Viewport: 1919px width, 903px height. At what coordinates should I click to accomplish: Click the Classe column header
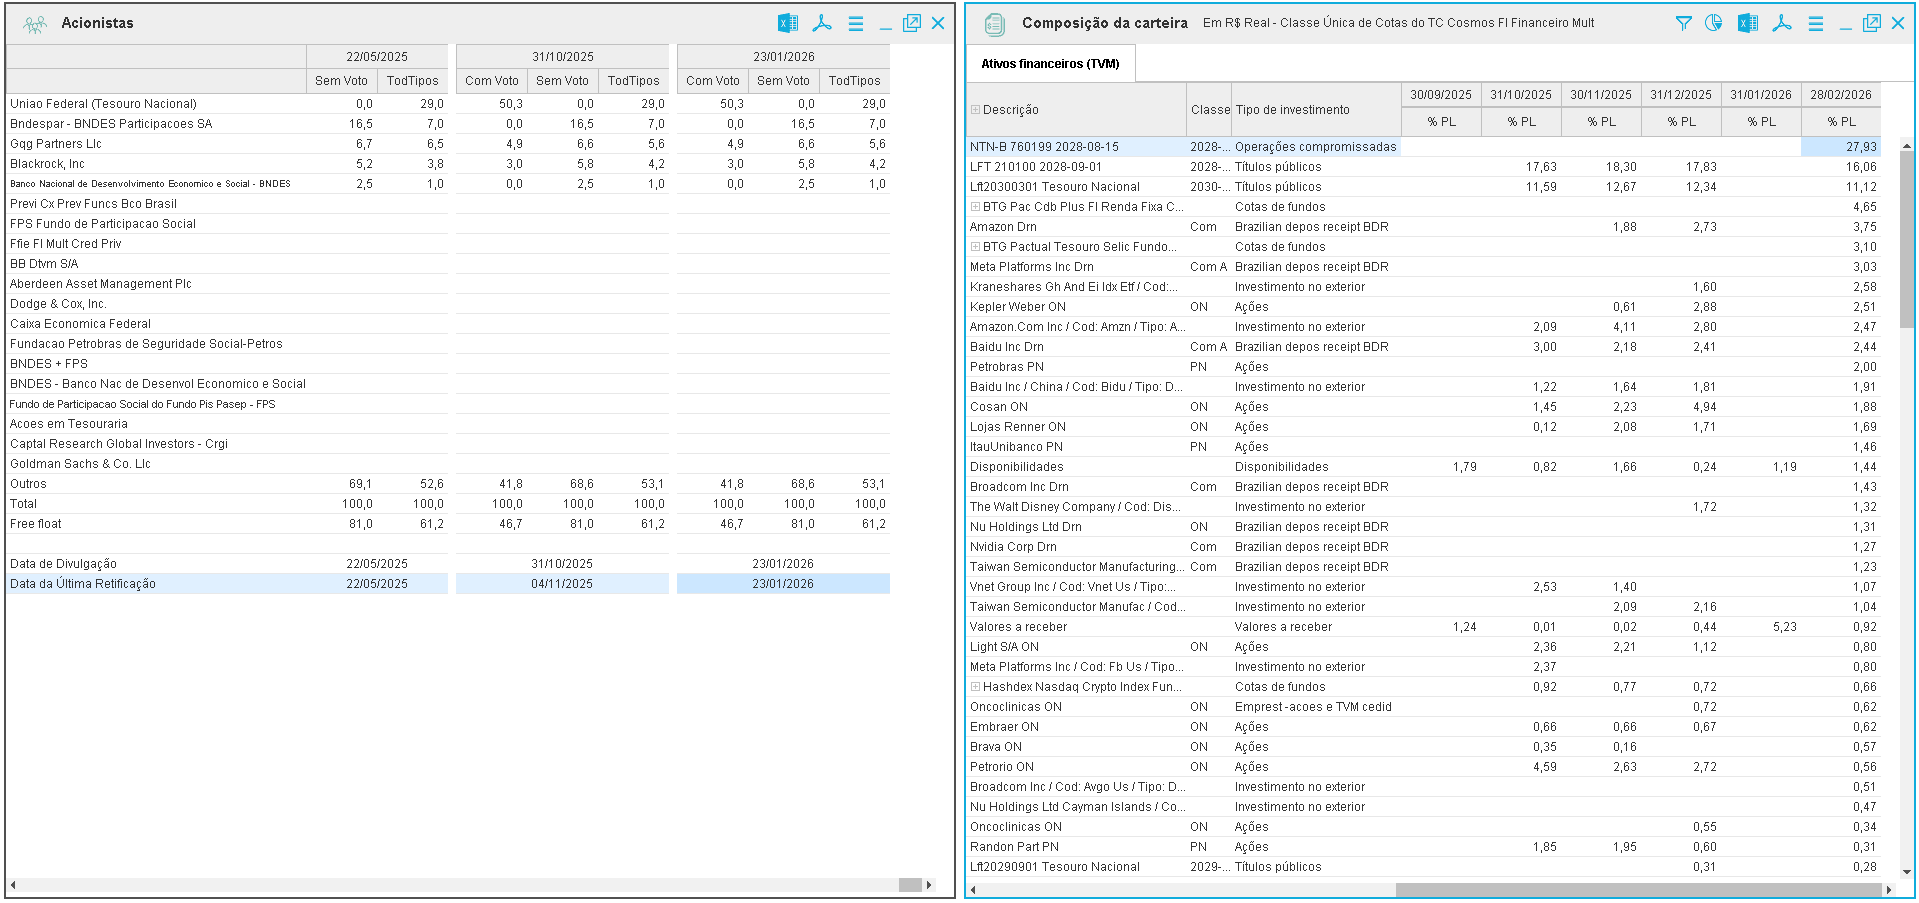pyautogui.click(x=1210, y=110)
